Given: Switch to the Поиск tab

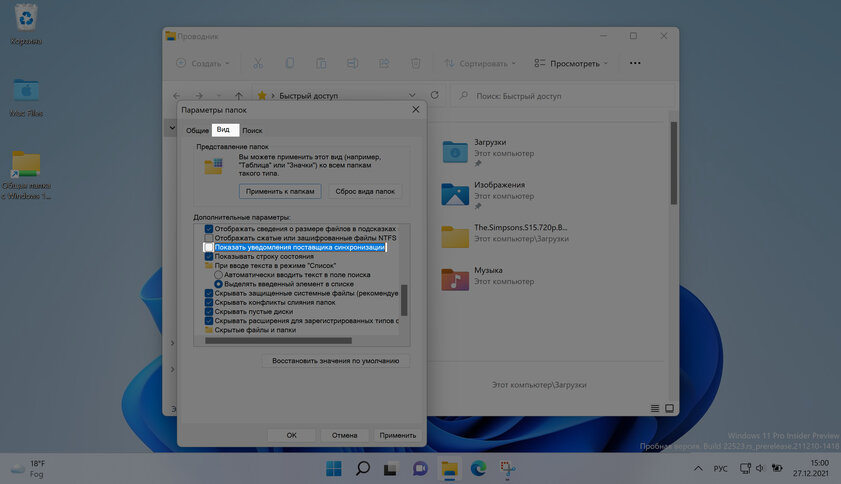Looking at the screenshot, I should click(252, 130).
